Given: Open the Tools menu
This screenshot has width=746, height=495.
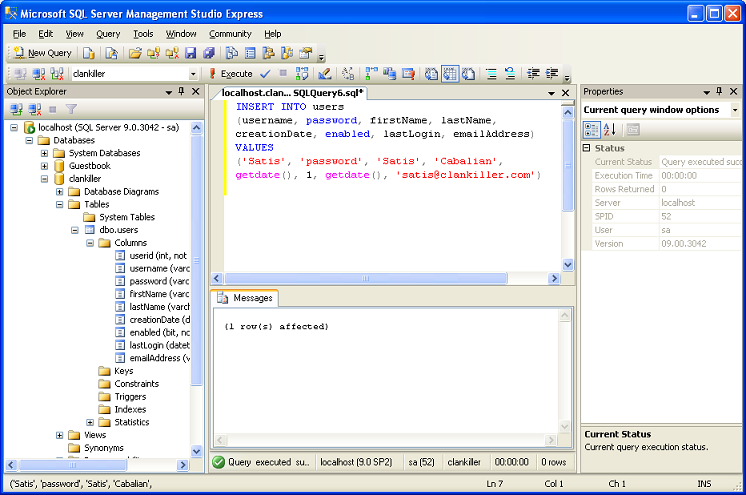Looking at the screenshot, I should [143, 34].
